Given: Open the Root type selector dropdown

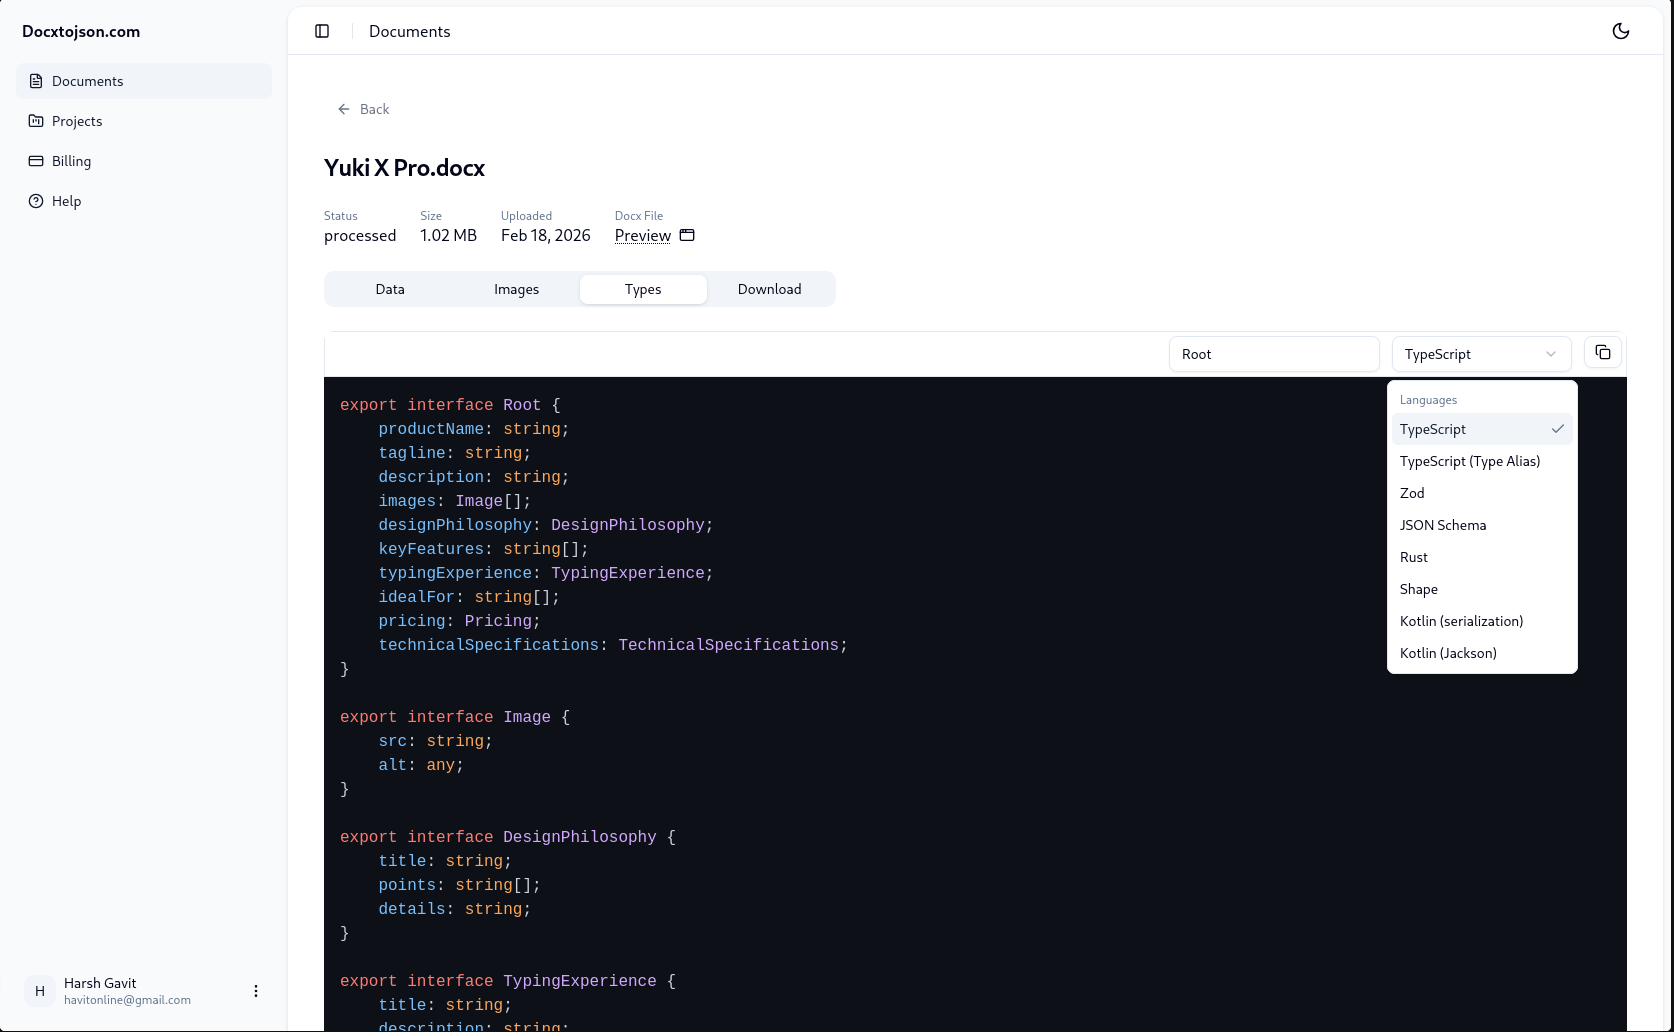Looking at the screenshot, I should (x=1273, y=353).
